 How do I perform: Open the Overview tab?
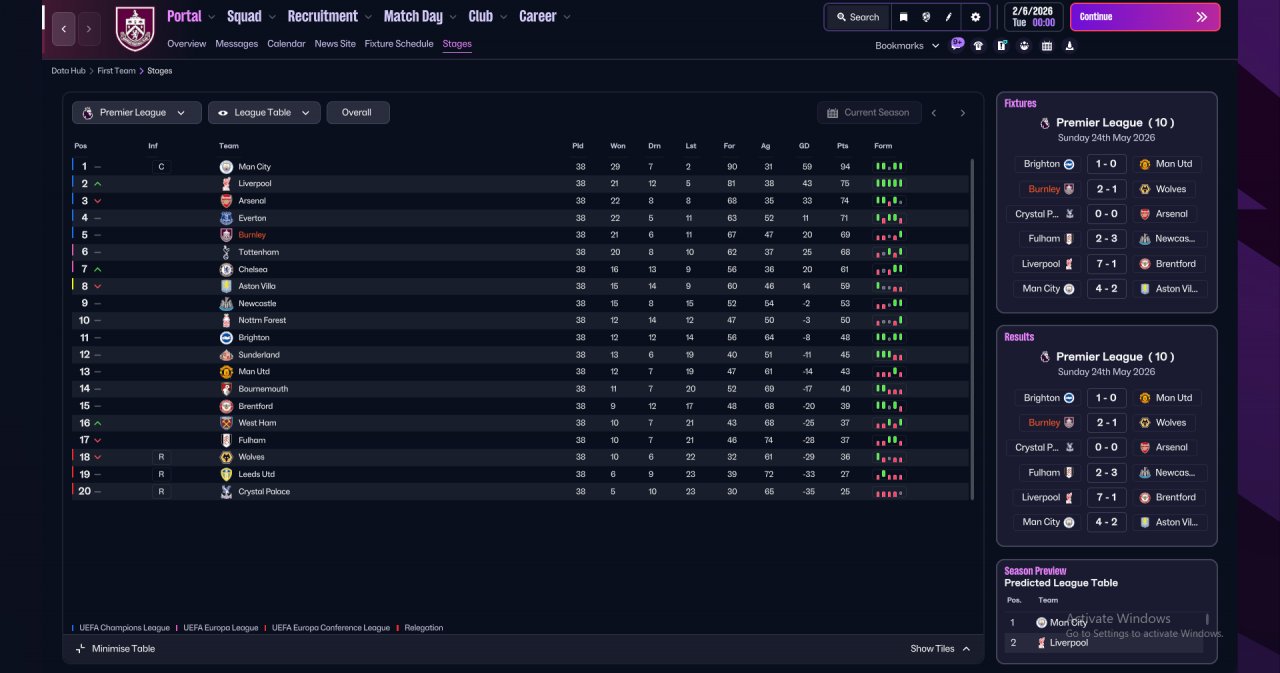point(186,44)
